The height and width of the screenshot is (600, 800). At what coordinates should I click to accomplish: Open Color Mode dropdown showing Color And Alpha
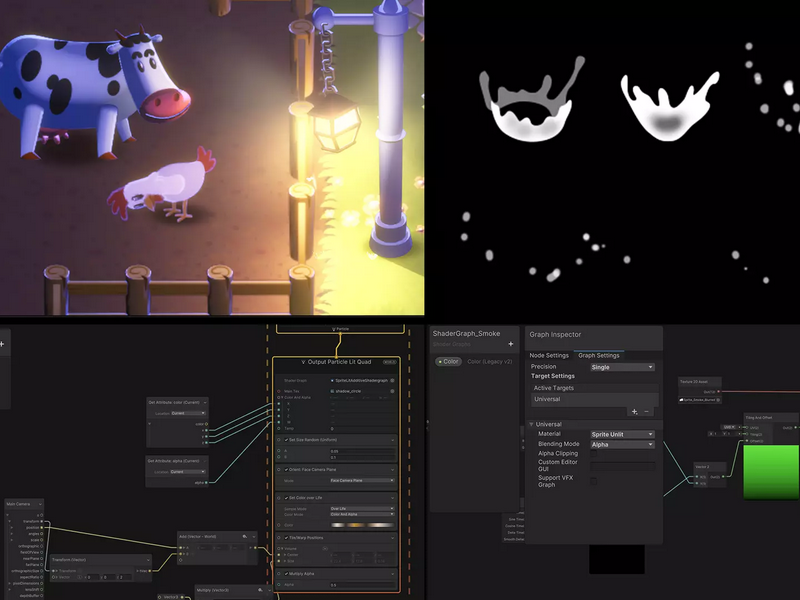(362, 514)
